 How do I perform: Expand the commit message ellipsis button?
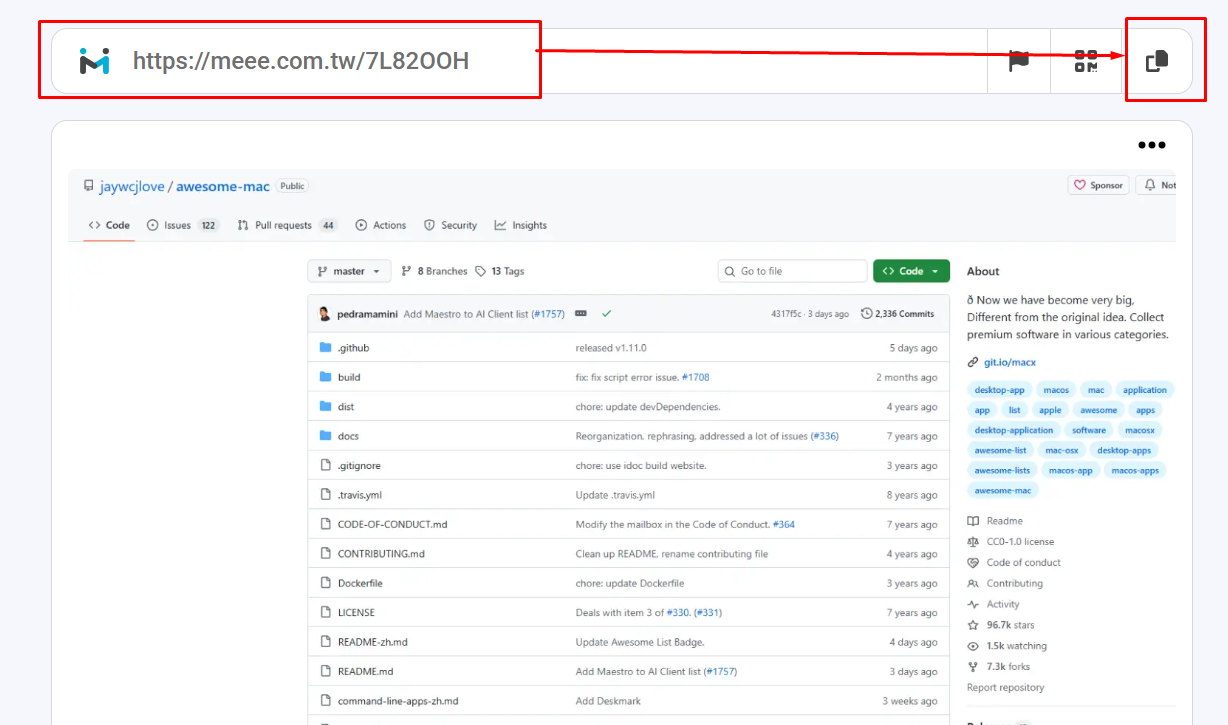581,314
